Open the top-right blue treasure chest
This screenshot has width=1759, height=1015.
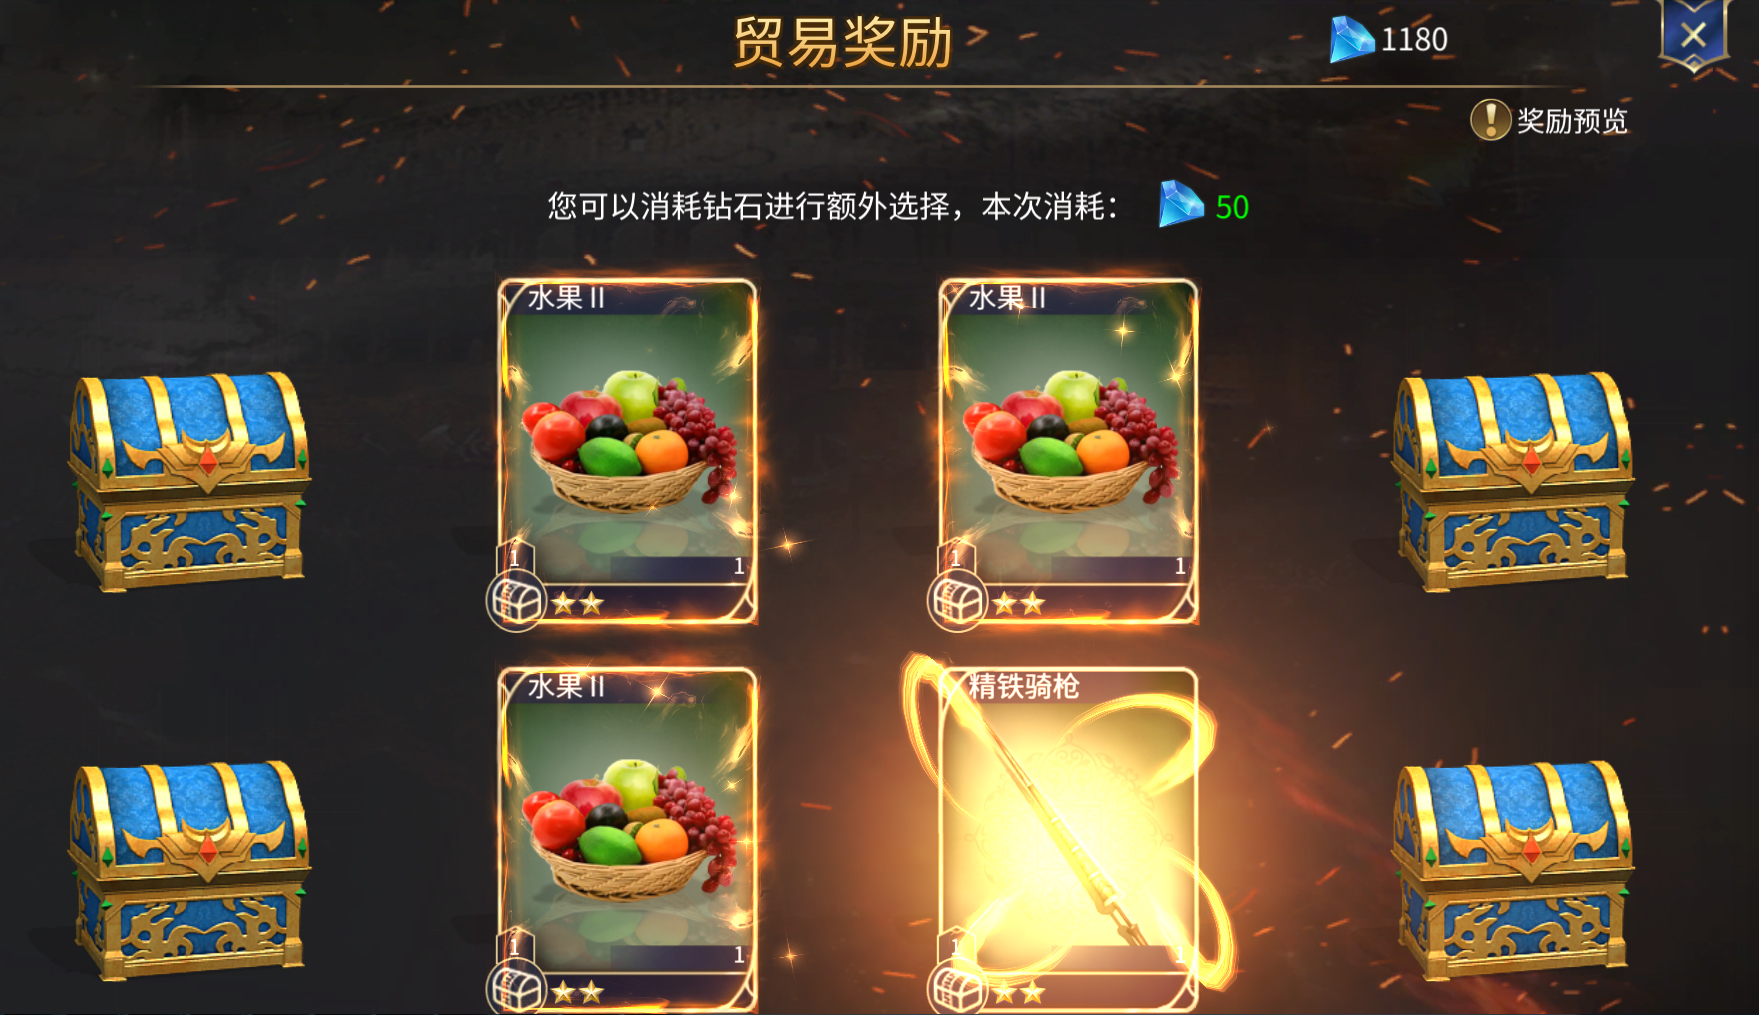[1512, 482]
